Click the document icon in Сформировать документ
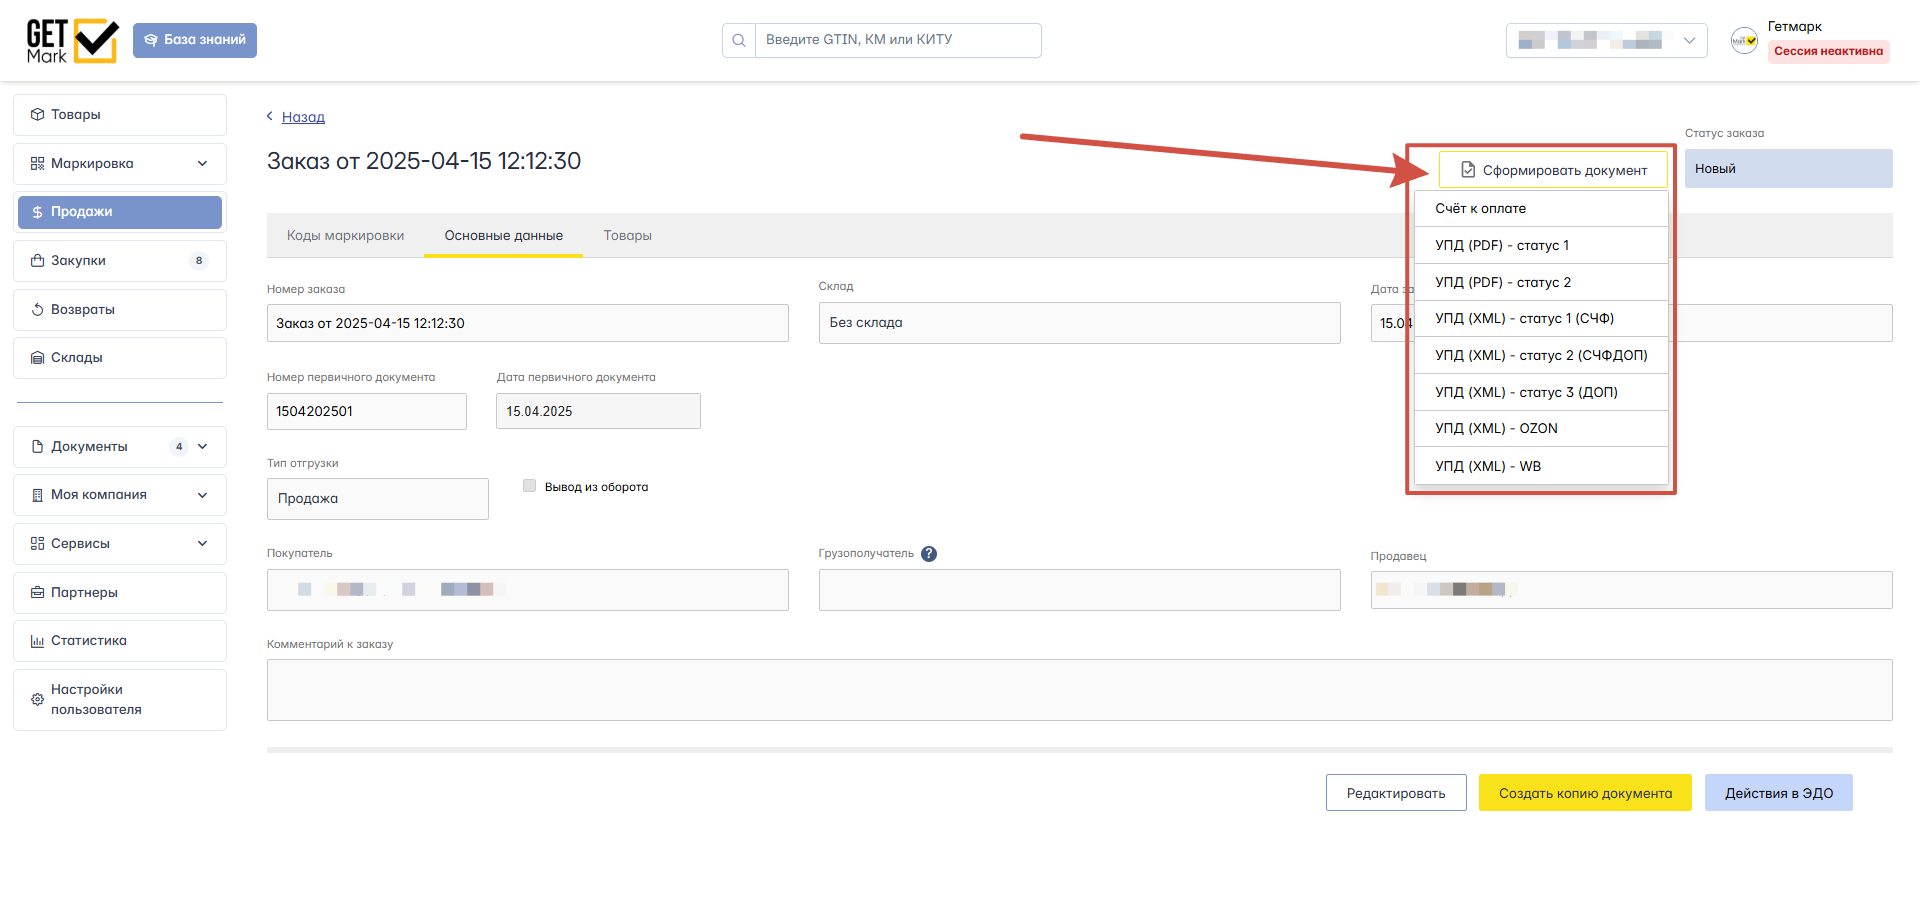The image size is (1920, 905). tap(1468, 170)
